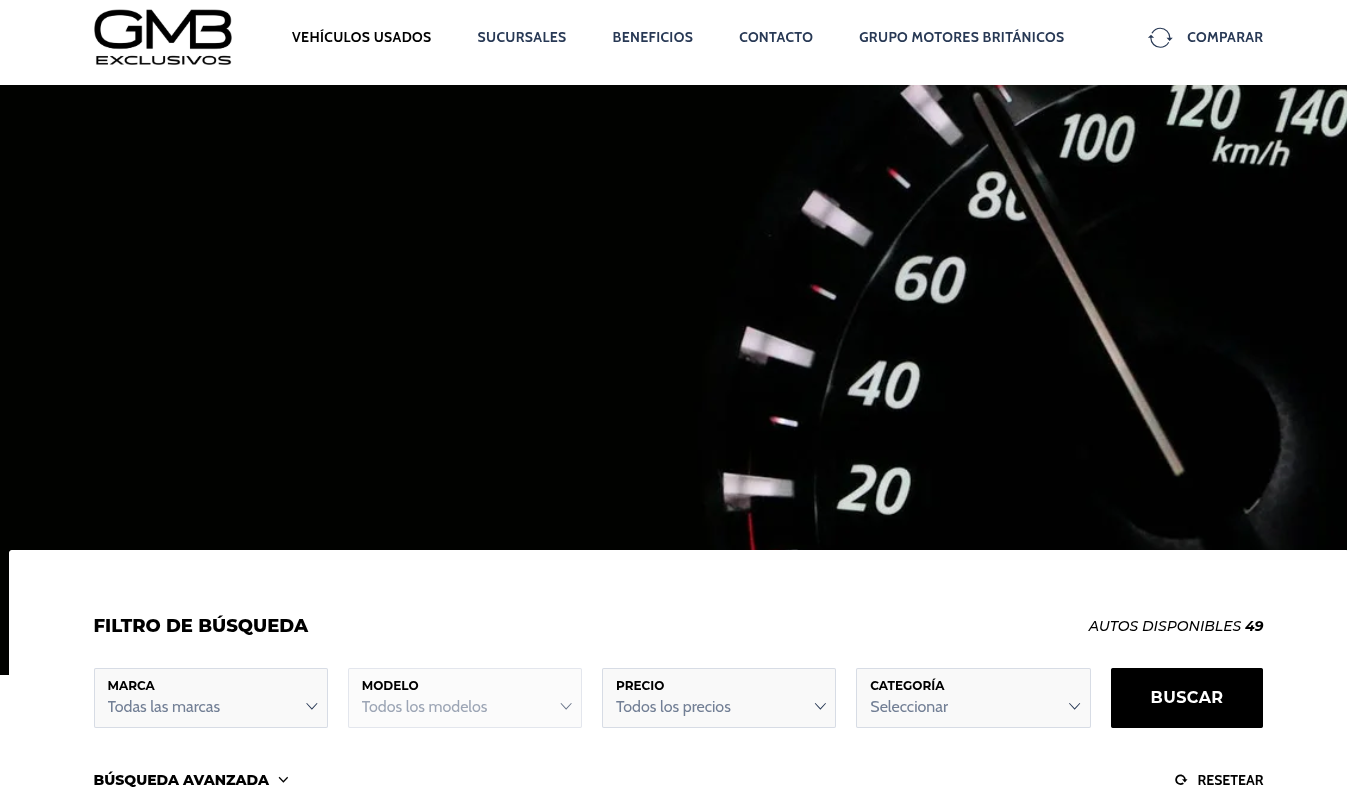Click the chevron arrow in Marca field
Screen dimensions: 1347x790
click(311, 707)
